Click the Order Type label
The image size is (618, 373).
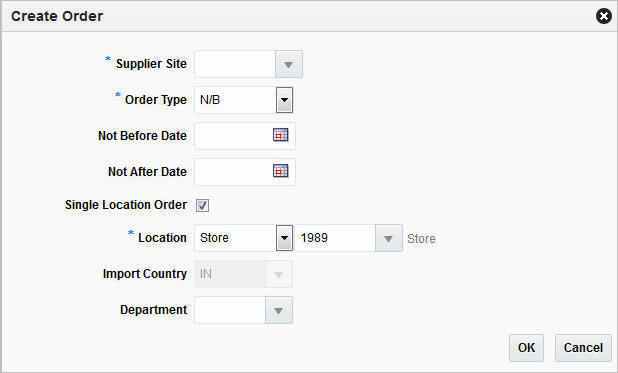click(x=156, y=100)
